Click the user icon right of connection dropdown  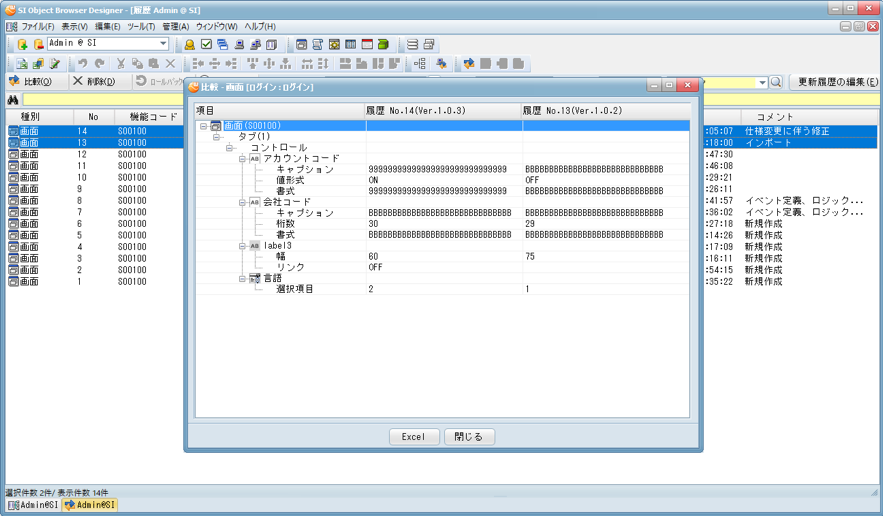pyautogui.click(x=189, y=45)
